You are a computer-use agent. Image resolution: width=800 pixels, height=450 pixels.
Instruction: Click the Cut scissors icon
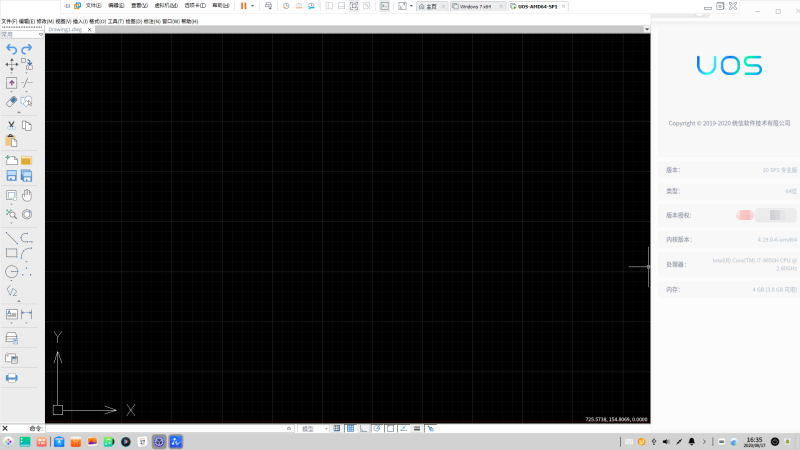click(11, 125)
